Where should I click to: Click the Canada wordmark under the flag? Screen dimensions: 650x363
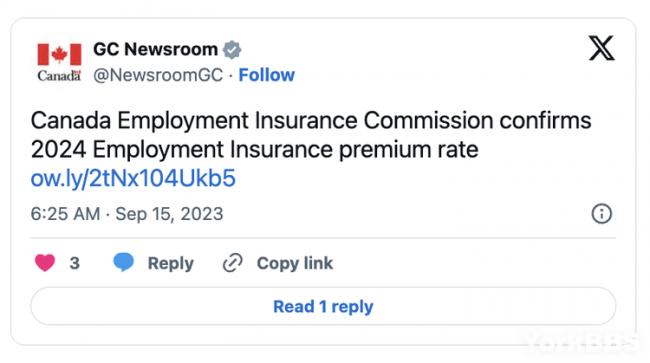59,76
